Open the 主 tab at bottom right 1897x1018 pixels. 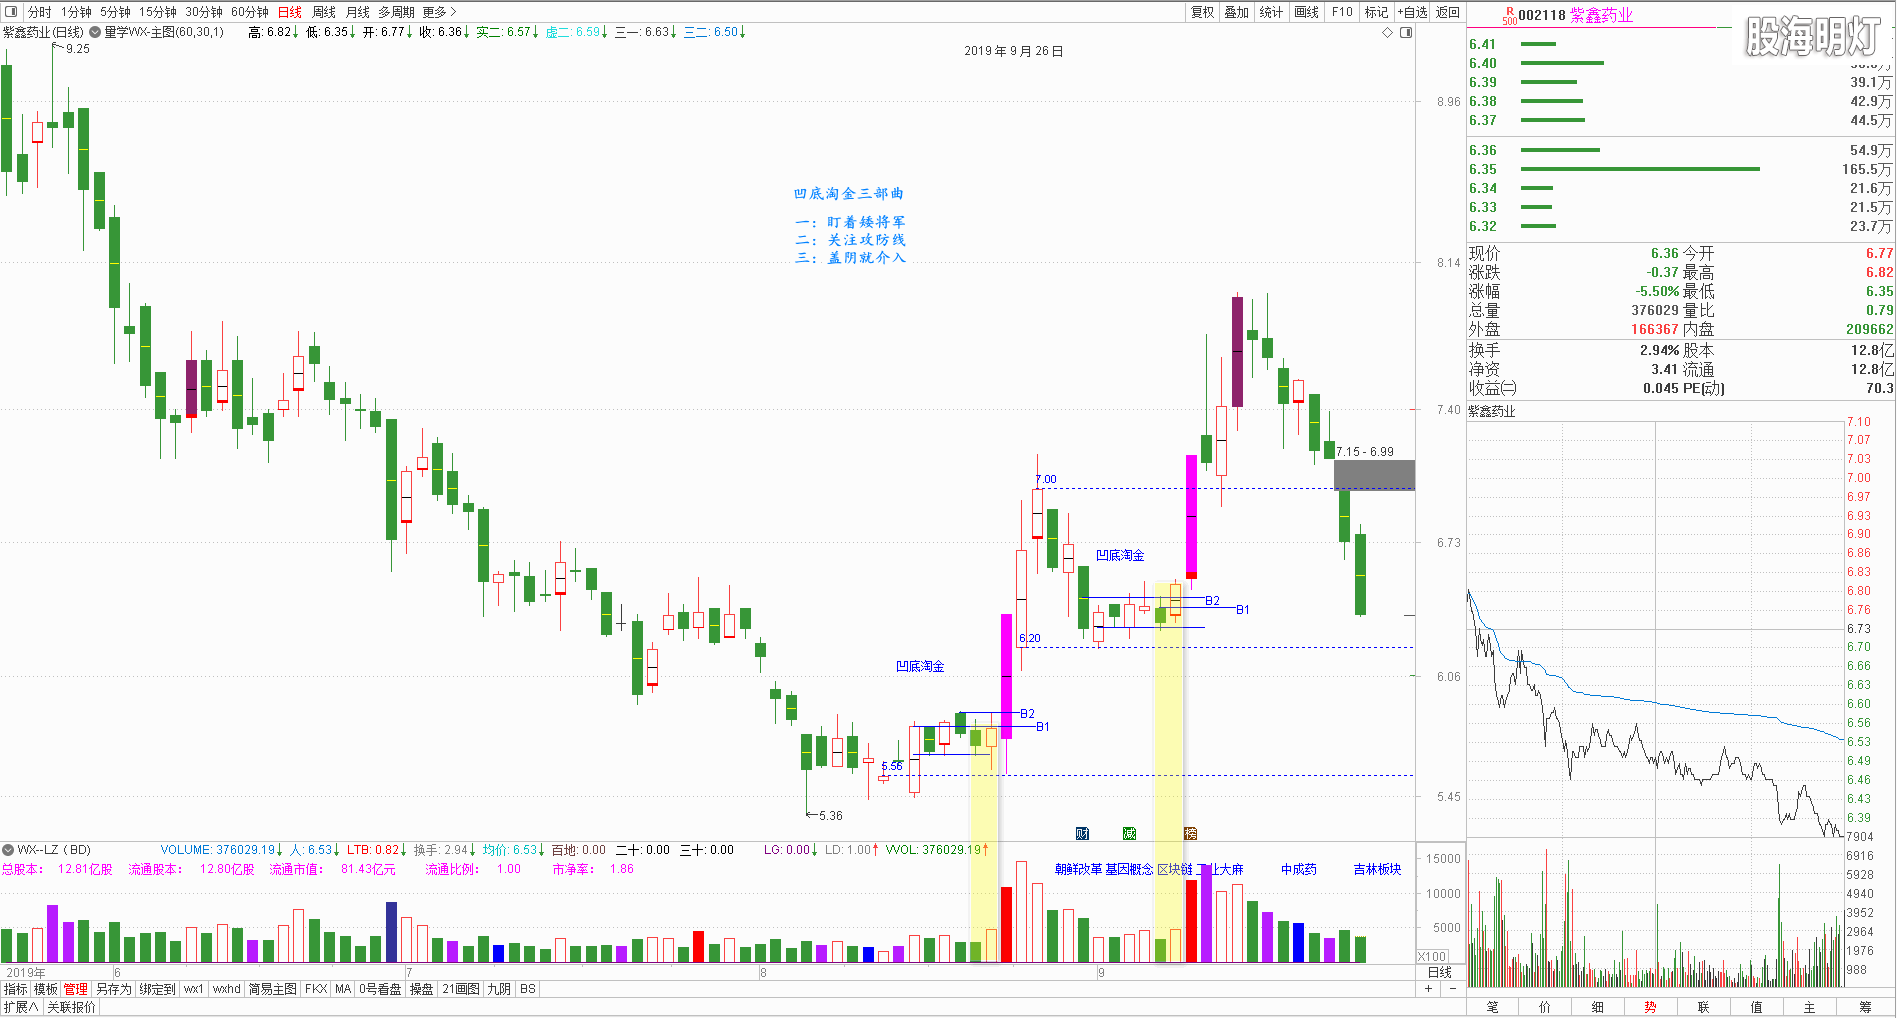coord(1809,1007)
